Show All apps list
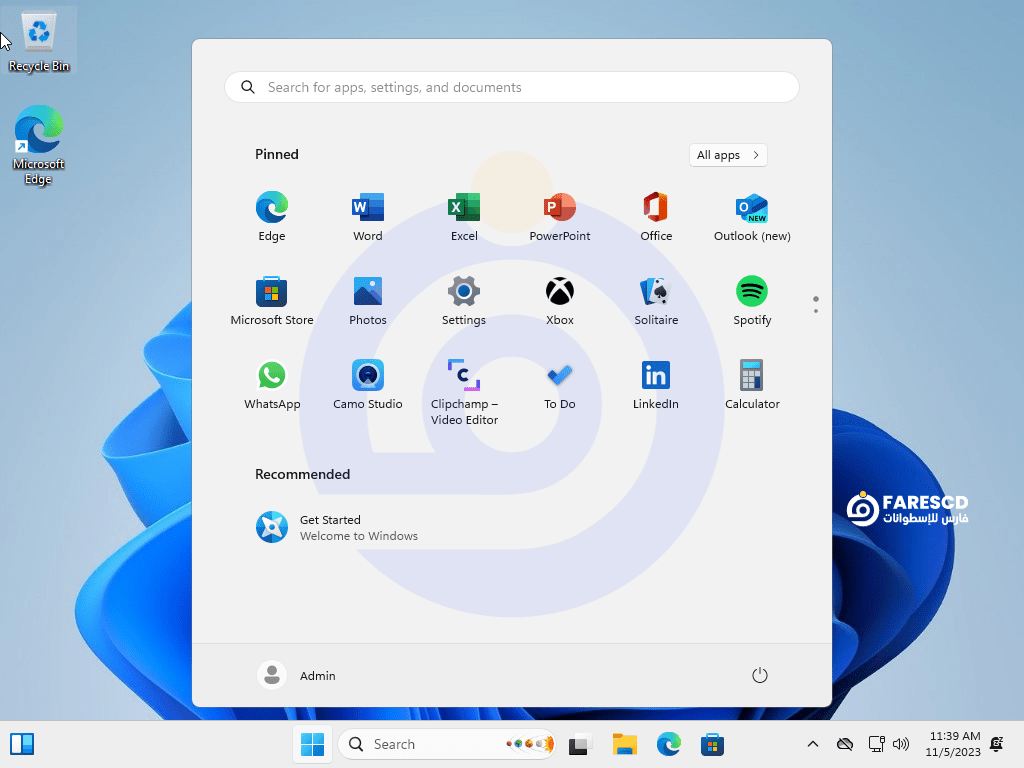This screenshot has height=768, width=1024. pos(728,155)
